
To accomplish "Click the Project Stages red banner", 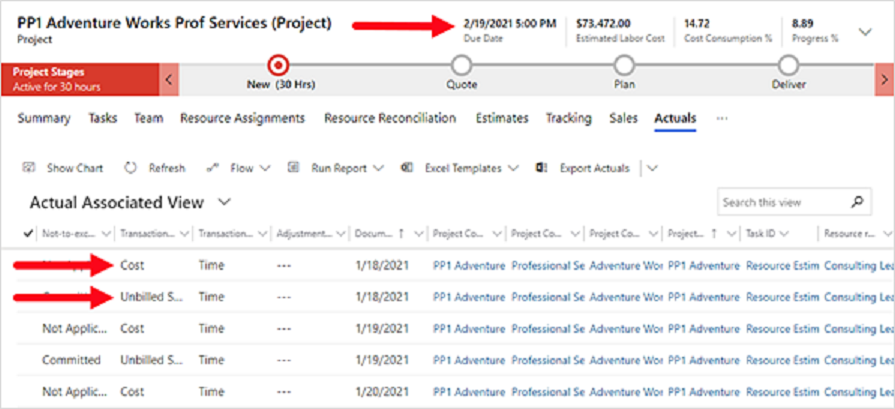I will click(x=79, y=79).
